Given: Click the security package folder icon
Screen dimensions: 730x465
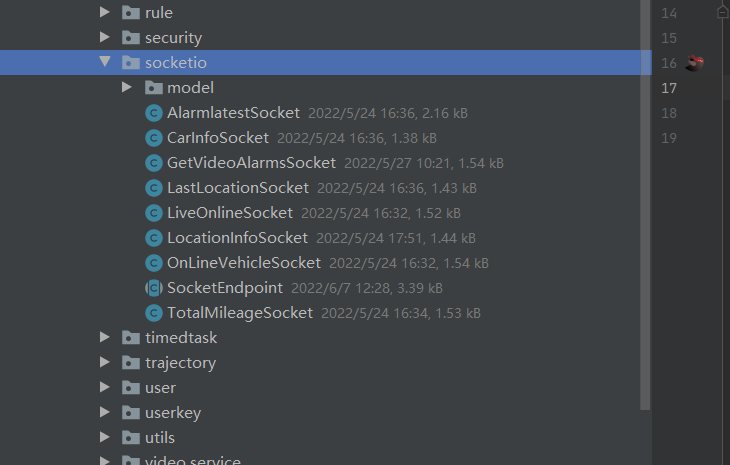Looking at the screenshot, I should [131, 38].
